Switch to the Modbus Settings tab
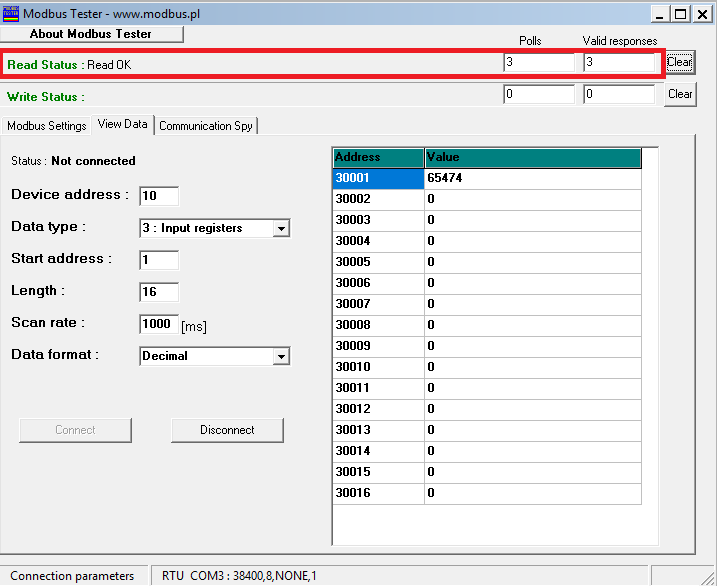Image resolution: width=717 pixels, height=586 pixels. click(x=46, y=126)
